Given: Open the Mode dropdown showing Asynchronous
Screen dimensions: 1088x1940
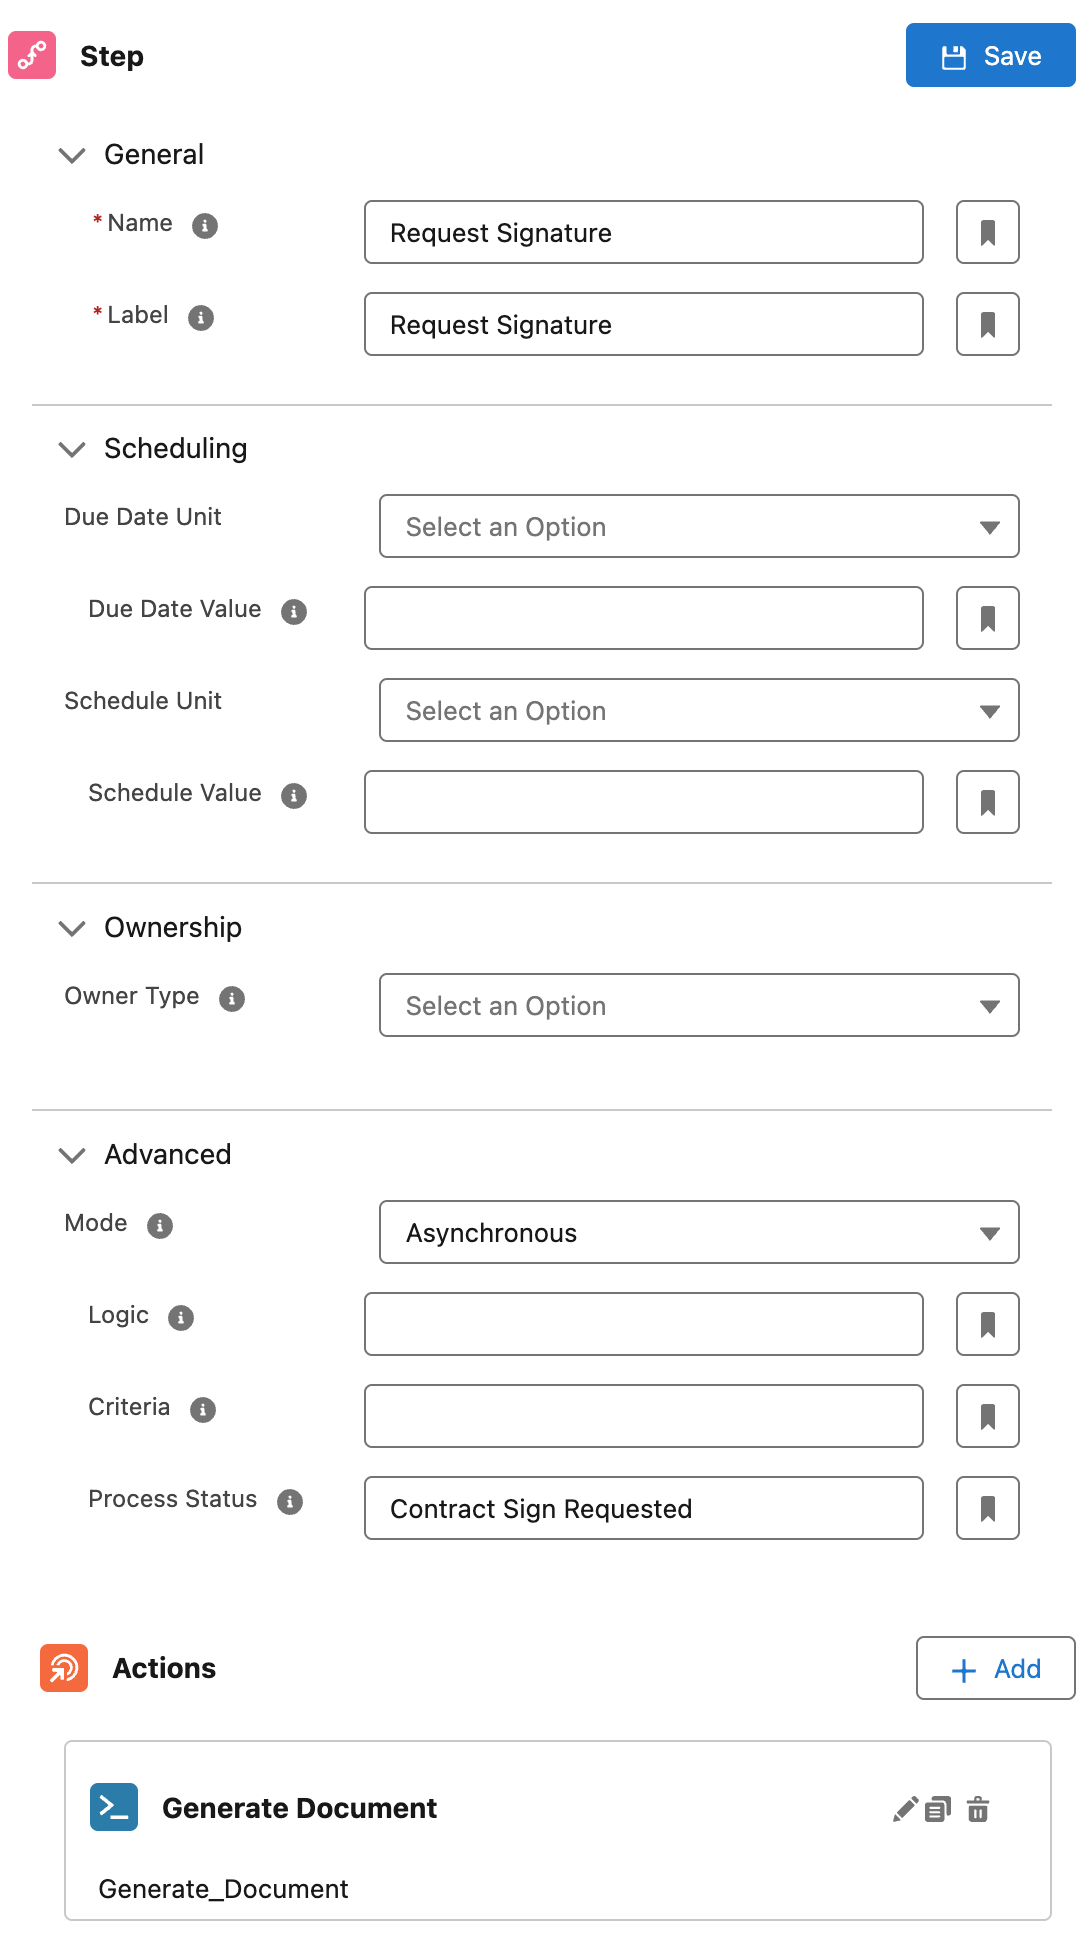Looking at the screenshot, I should 699,1232.
